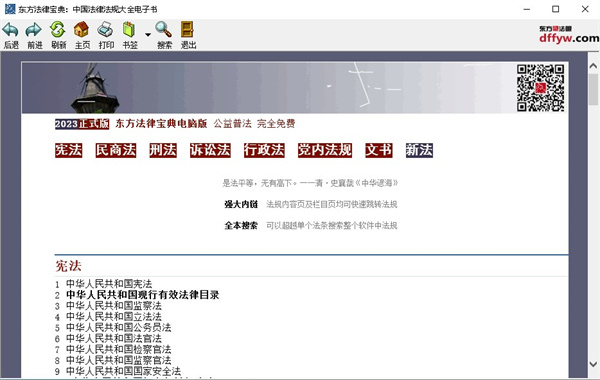Select the 刑法 category button
The width and height of the screenshot is (600, 380).
tap(163, 150)
